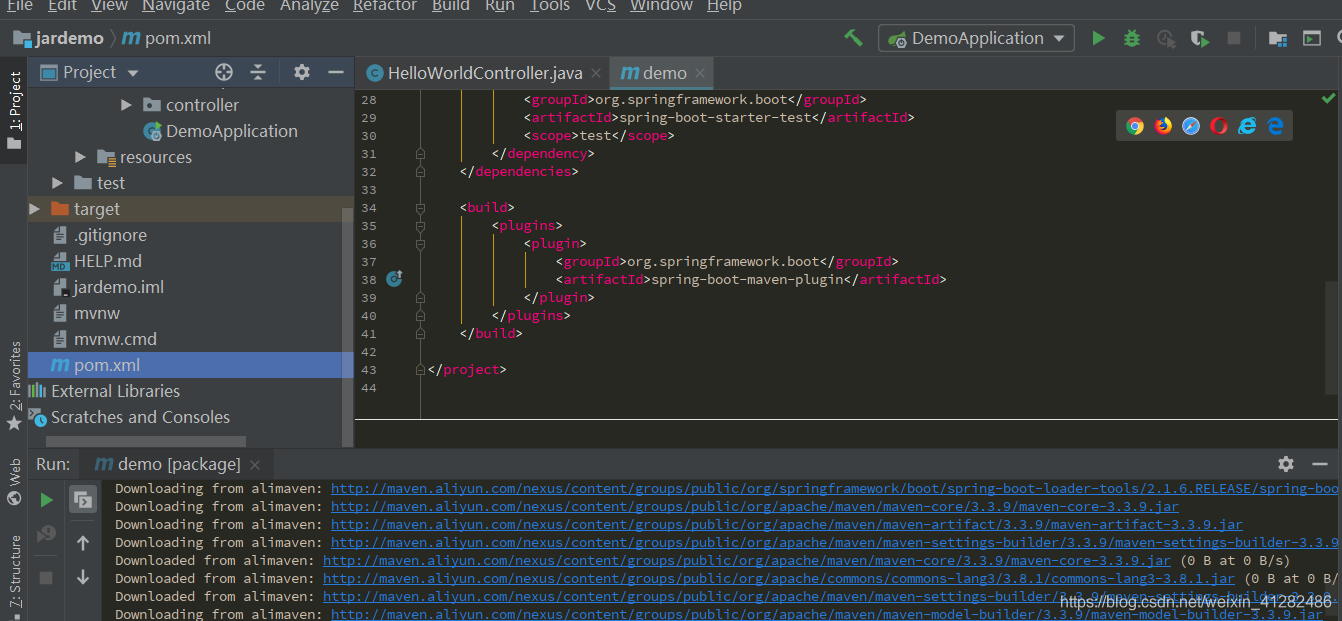Click the Project panel horizontal scrollbar
This screenshot has height=621, width=1342.
[146, 441]
